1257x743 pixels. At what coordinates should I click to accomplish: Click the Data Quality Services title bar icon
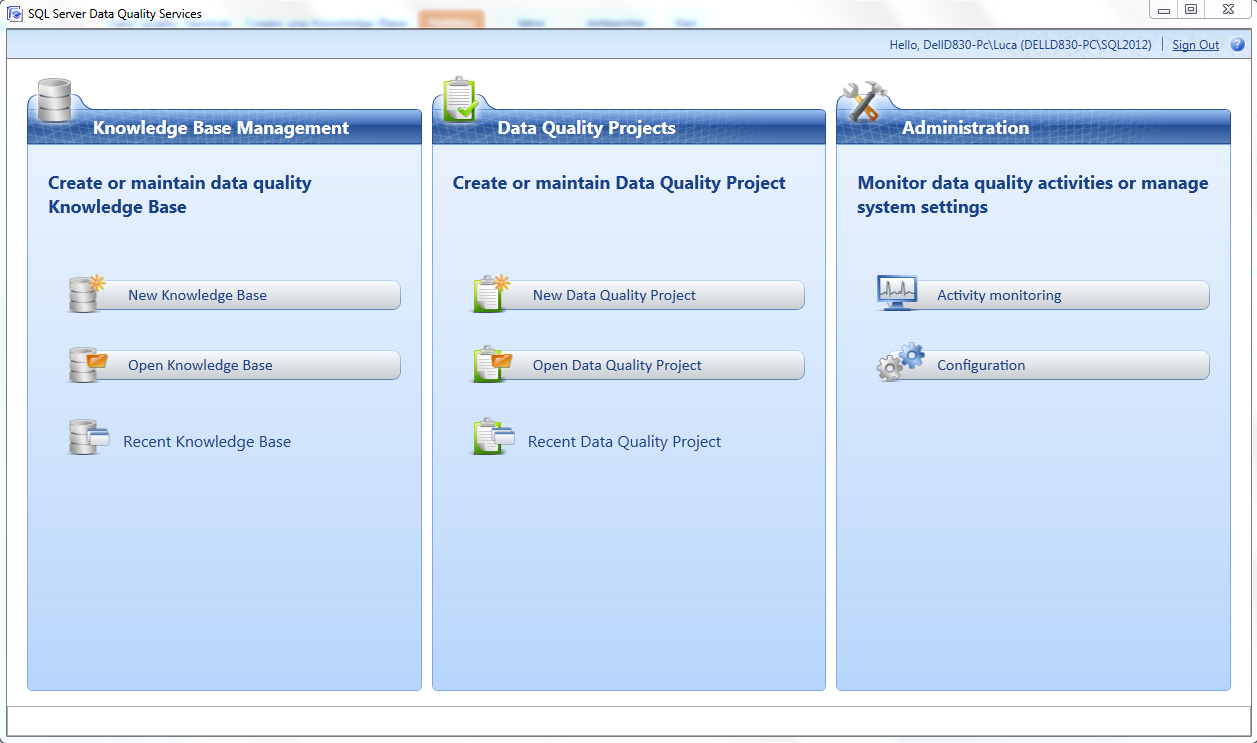(14, 13)
